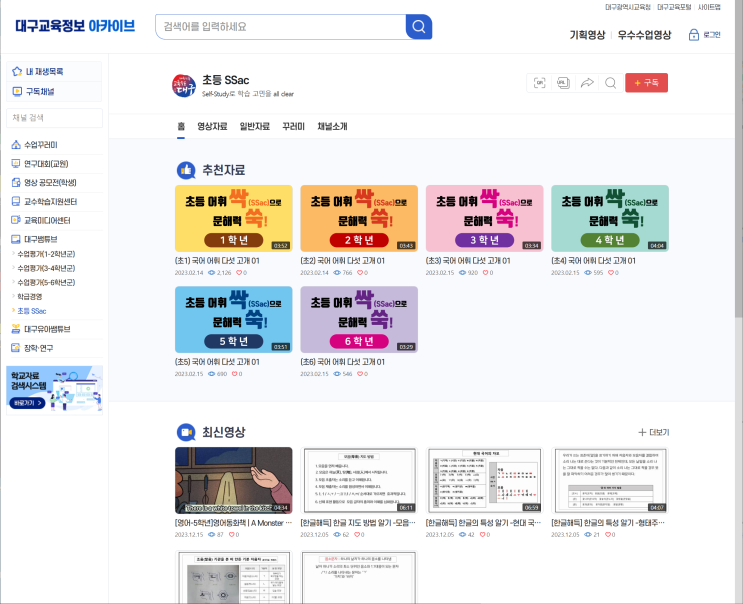Click 더보기 for latest videos
The width and height of the screenshot is (743, 604).
point(653,432)
